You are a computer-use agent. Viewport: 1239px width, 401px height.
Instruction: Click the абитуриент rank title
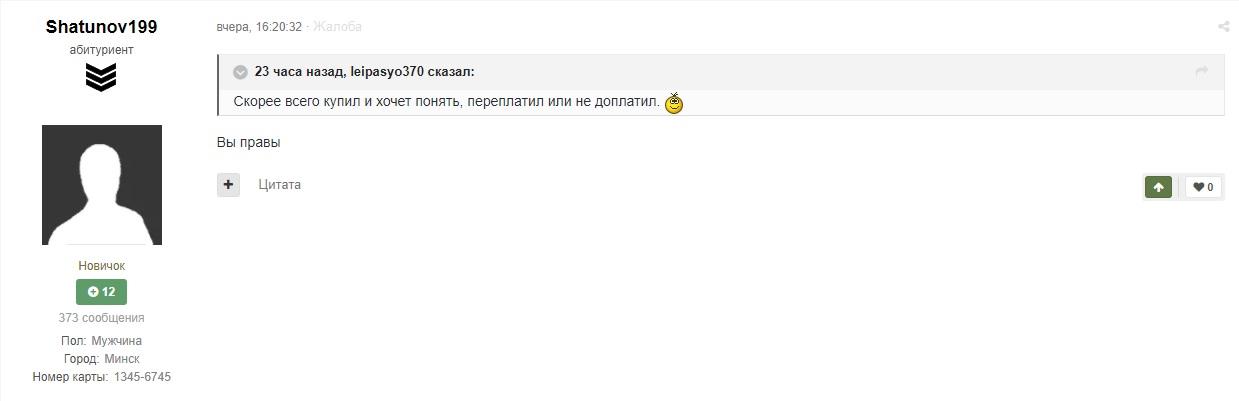101,50
